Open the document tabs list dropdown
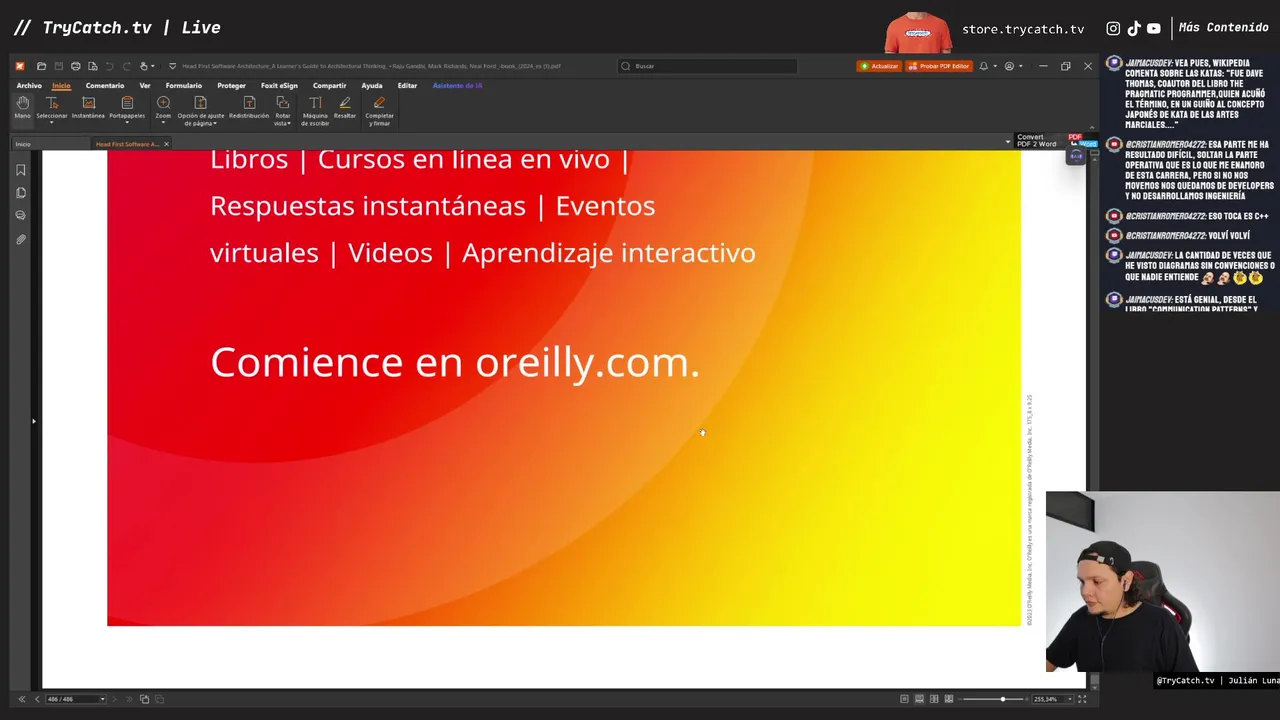The image size is (1280, 720). (1008, 143)
